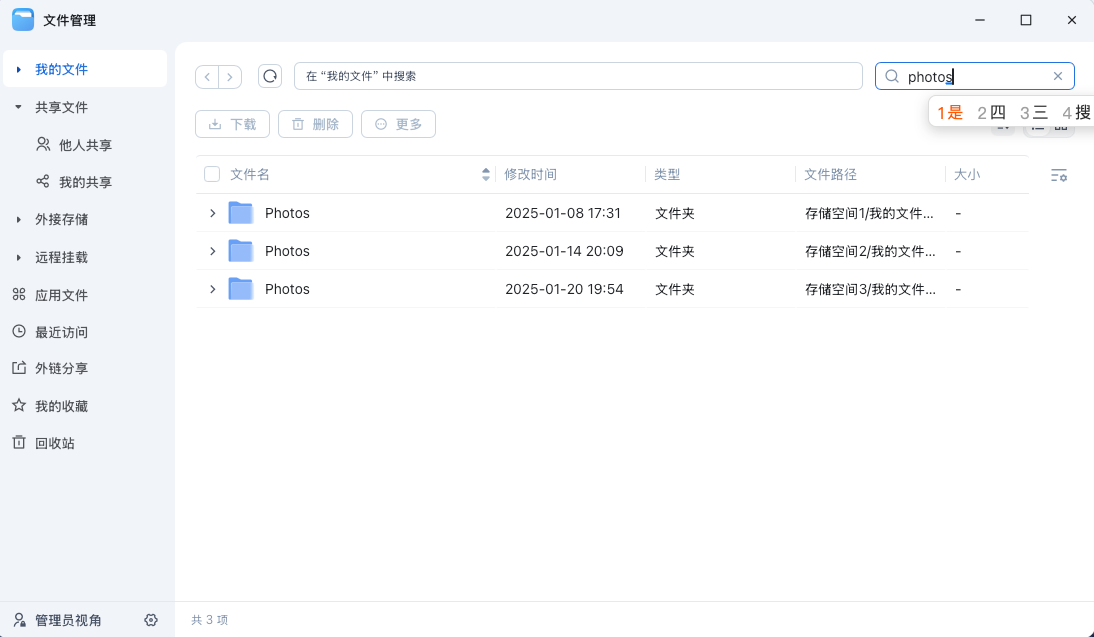
Task: Click the 大小 column header
Action: (967, 174)
